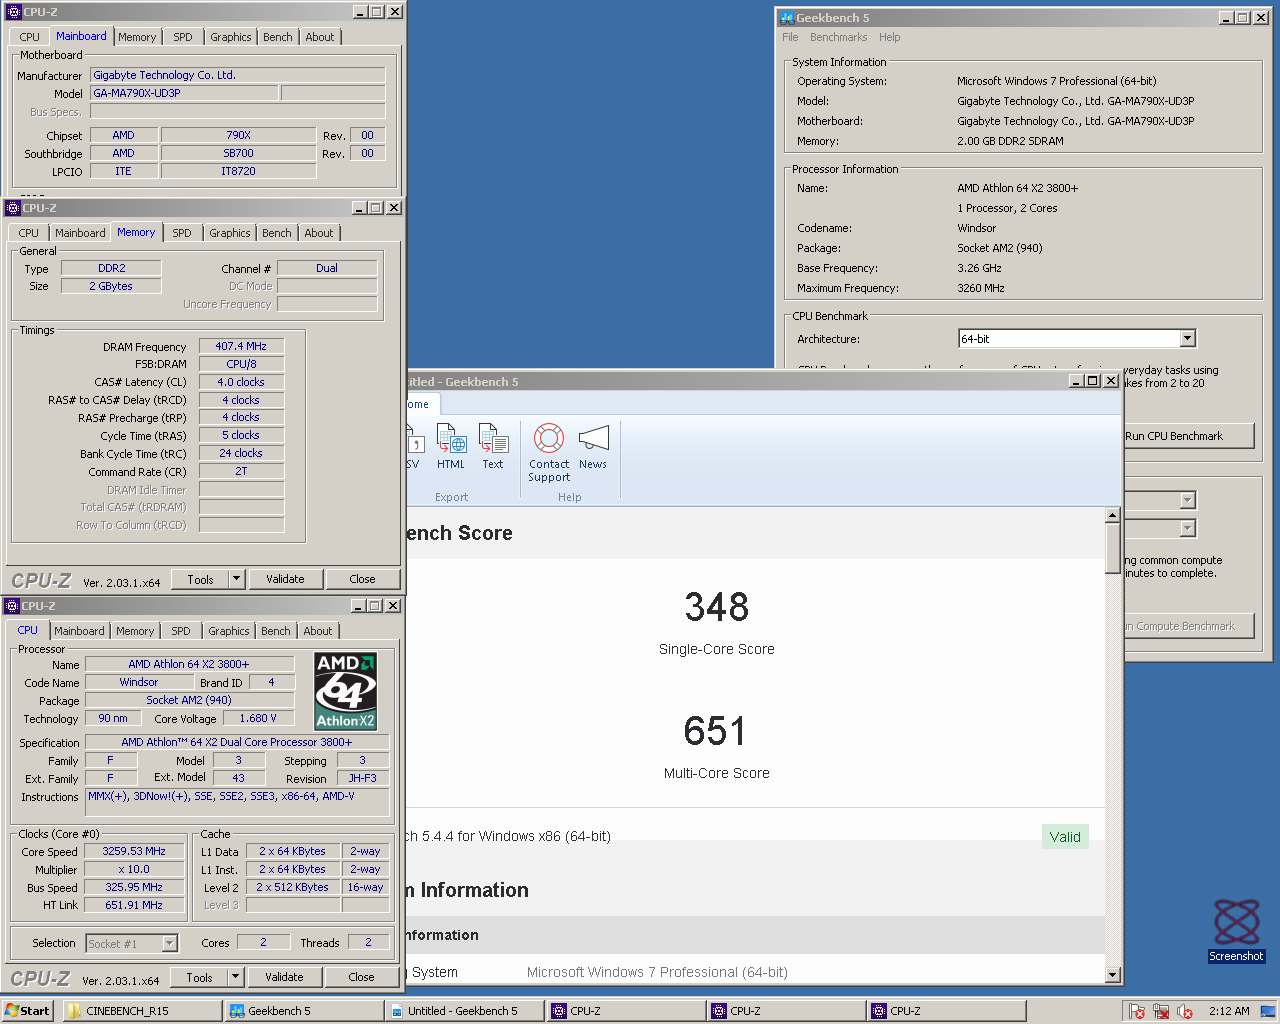Click Close button in bottom CPU-Z window
Image resolution: width=1280 pixels, height=1024 pixels.
pyautogui.click(x=361, y=977)
